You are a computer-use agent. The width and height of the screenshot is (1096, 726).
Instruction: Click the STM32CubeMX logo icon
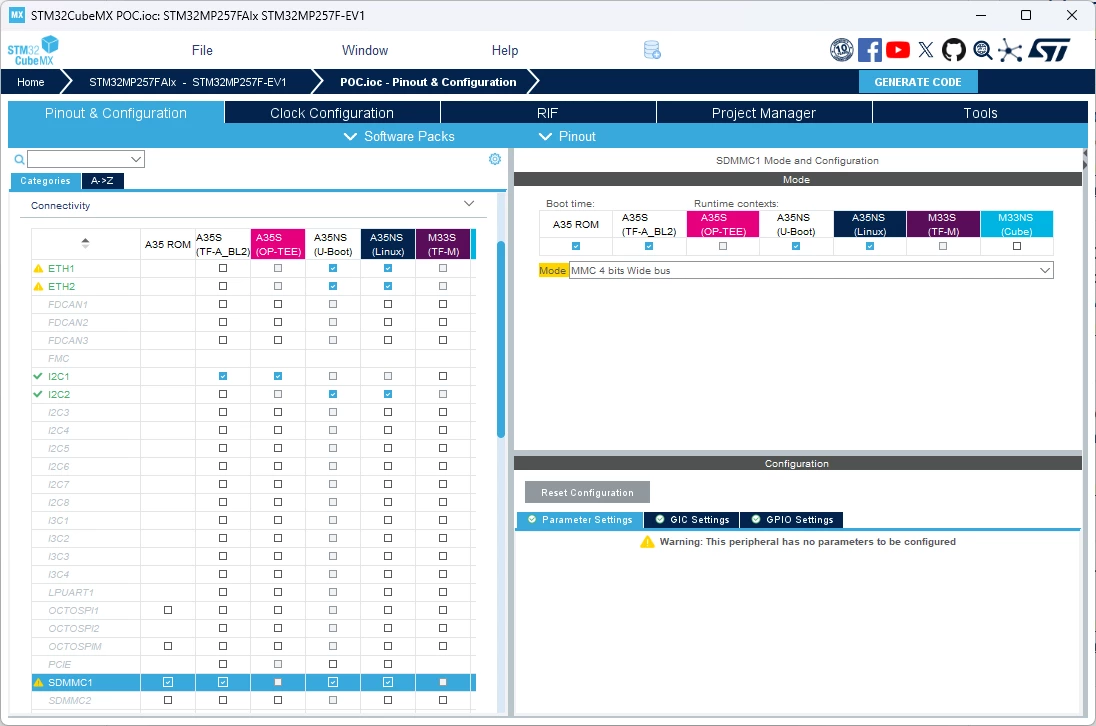(33, 50)
